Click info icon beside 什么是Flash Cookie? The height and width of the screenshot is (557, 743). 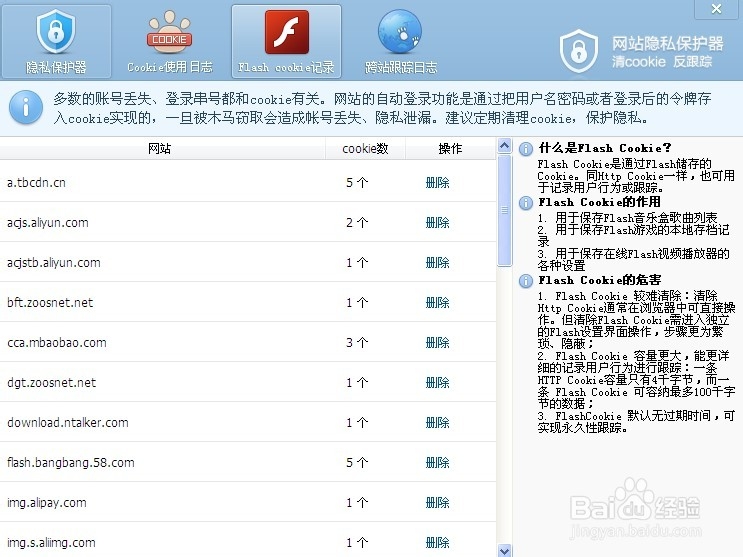click(526, 149)
